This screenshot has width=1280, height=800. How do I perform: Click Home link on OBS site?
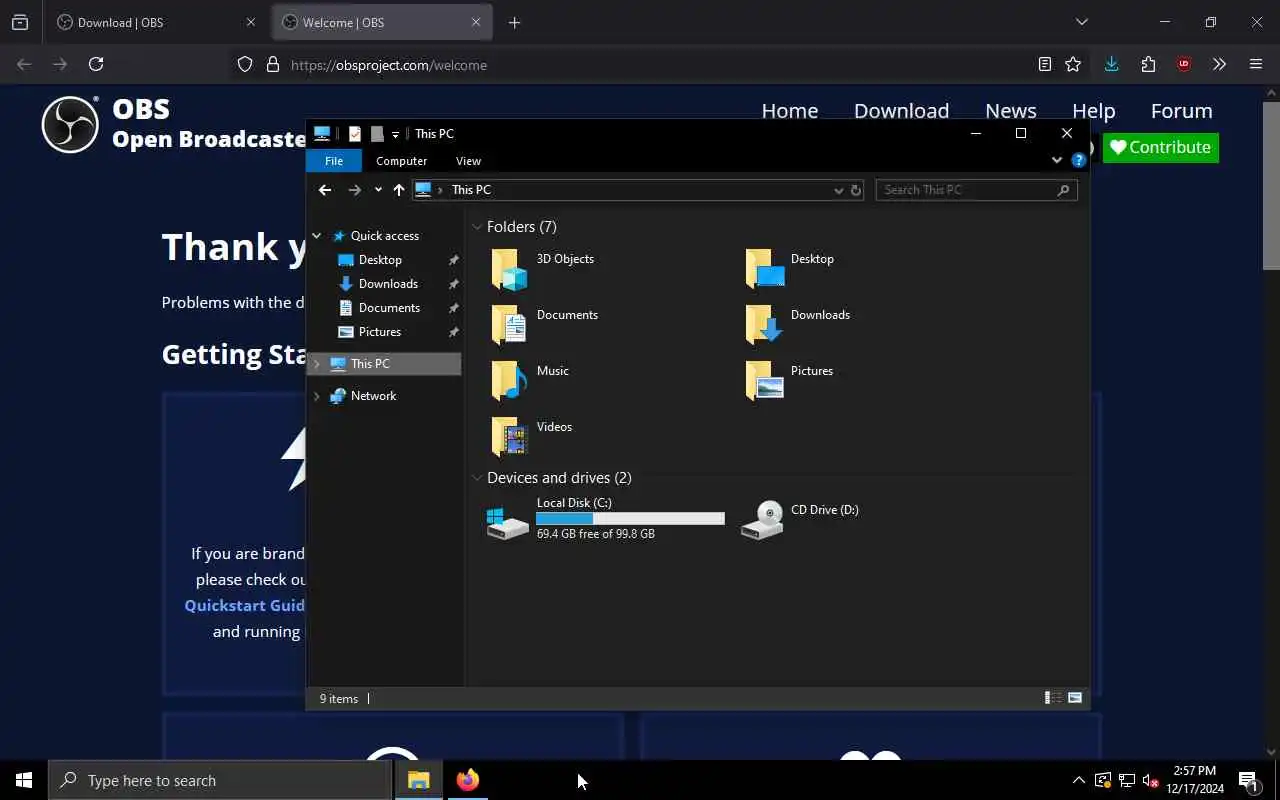click(790, 111)
